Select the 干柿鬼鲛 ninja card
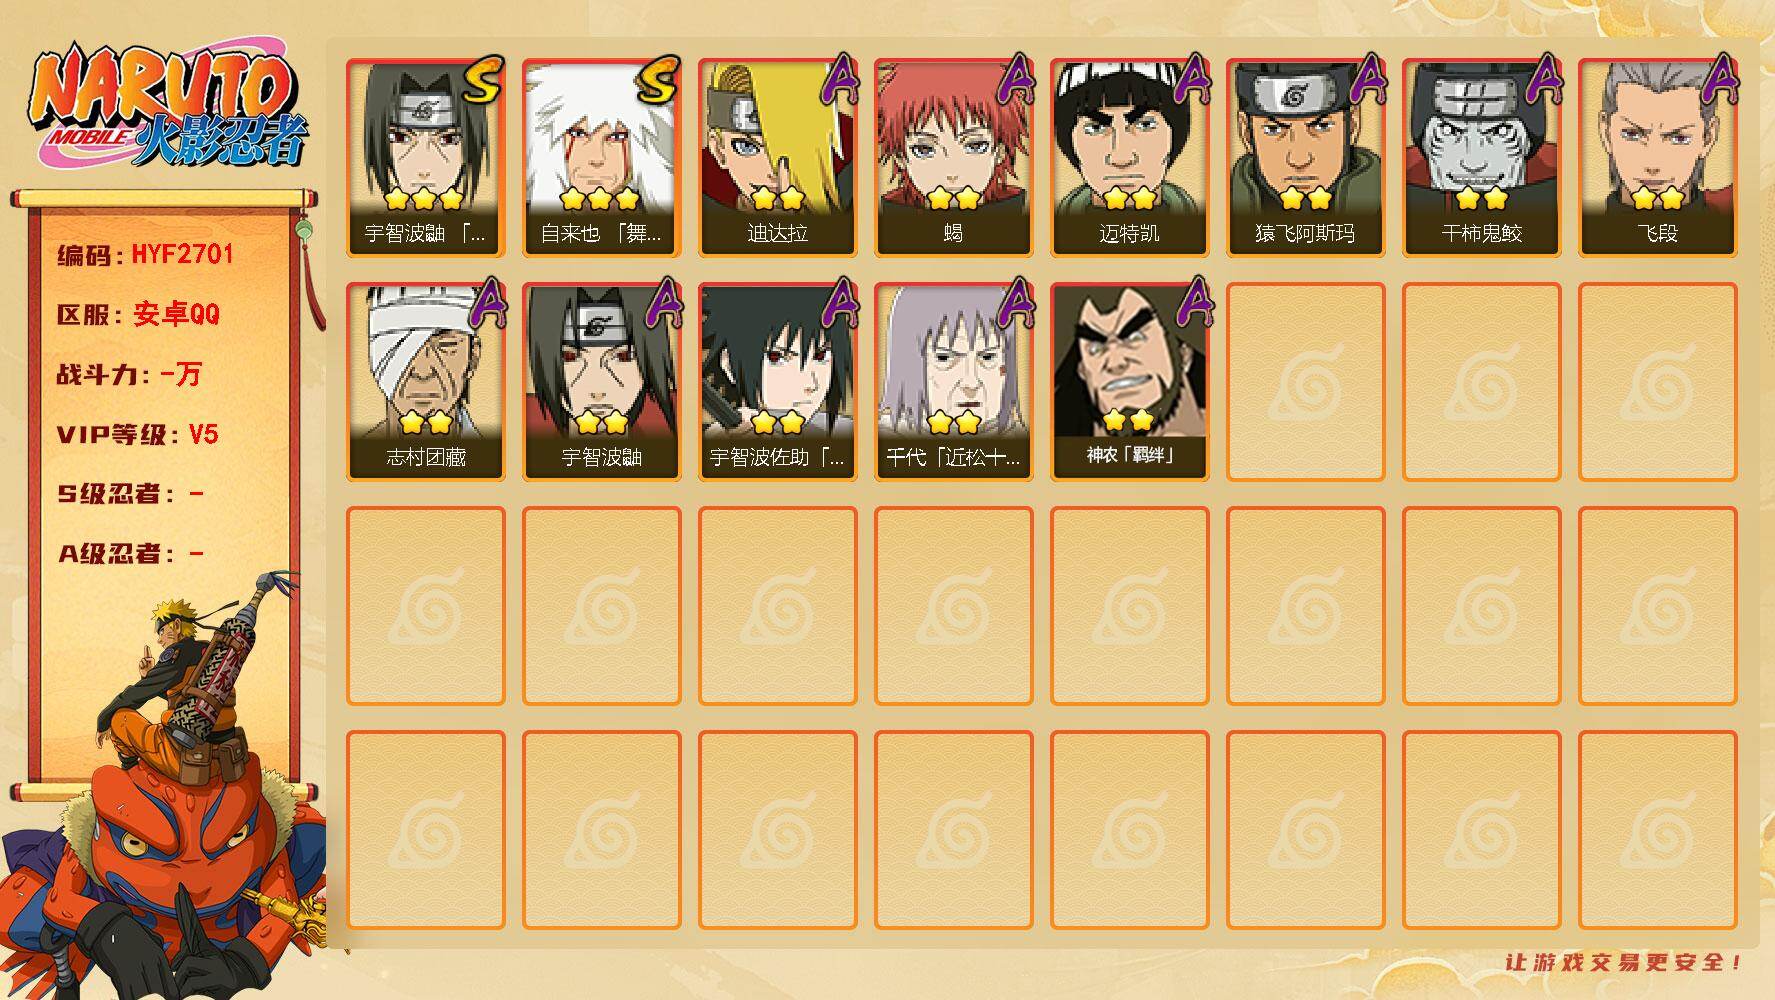 (1481, 158)
